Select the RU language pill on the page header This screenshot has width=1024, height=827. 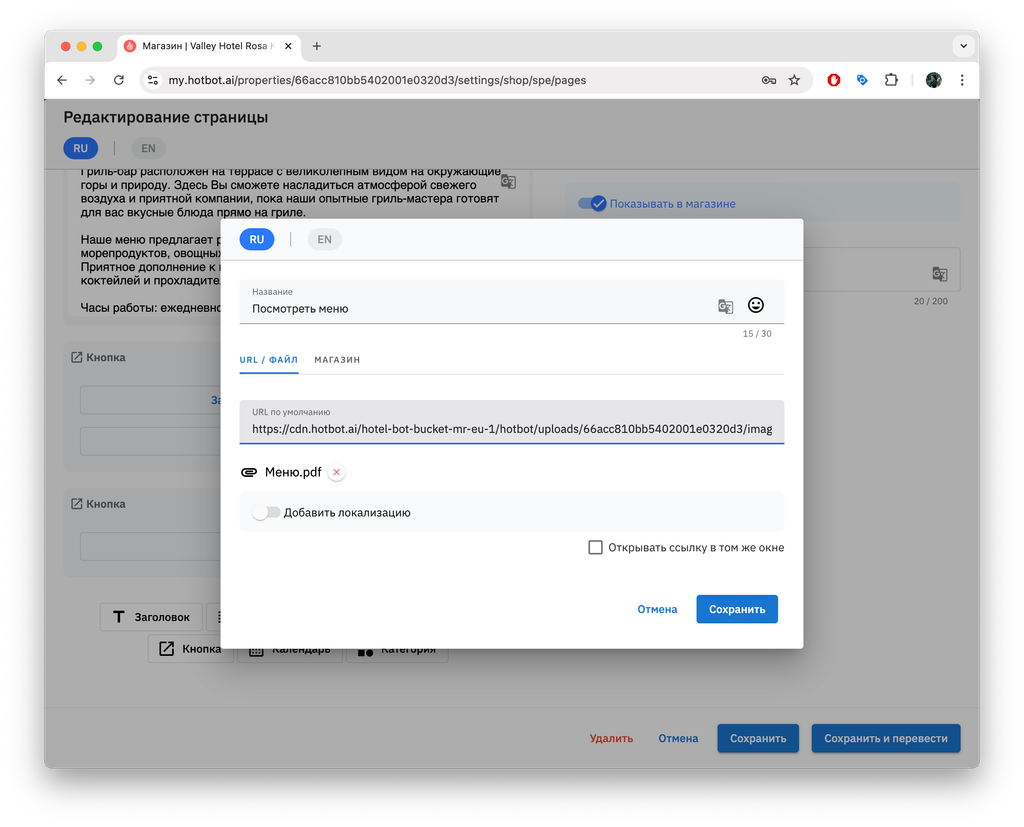pyautogui.click(x=80, y=148)
